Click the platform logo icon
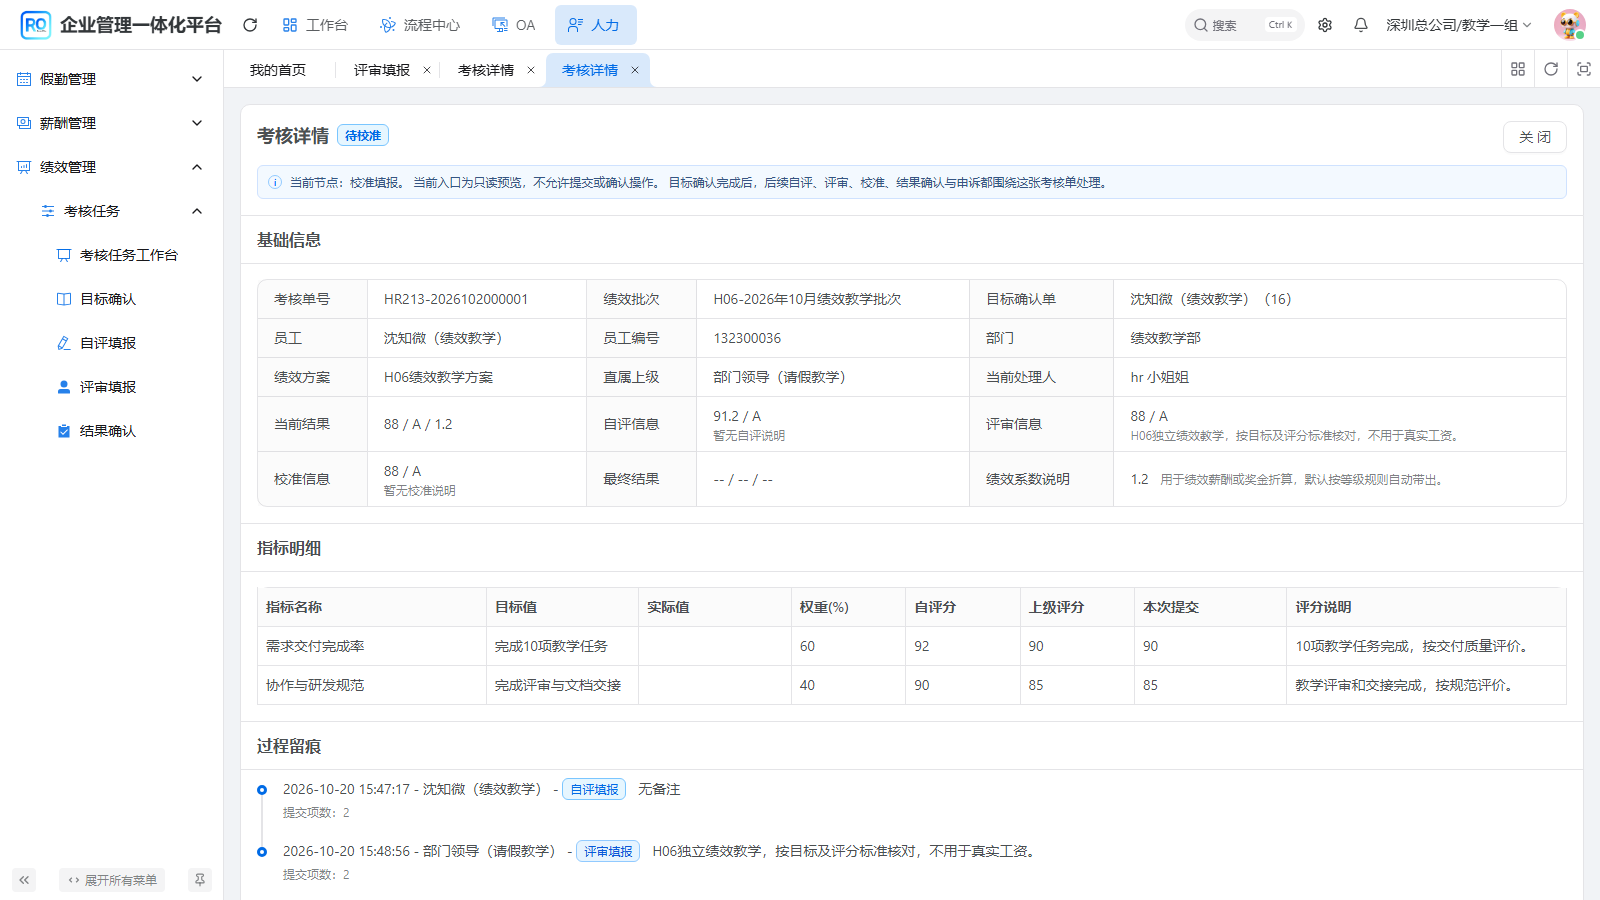The width and height of the screenshot is (1600, 900). (x=36, y=25)
